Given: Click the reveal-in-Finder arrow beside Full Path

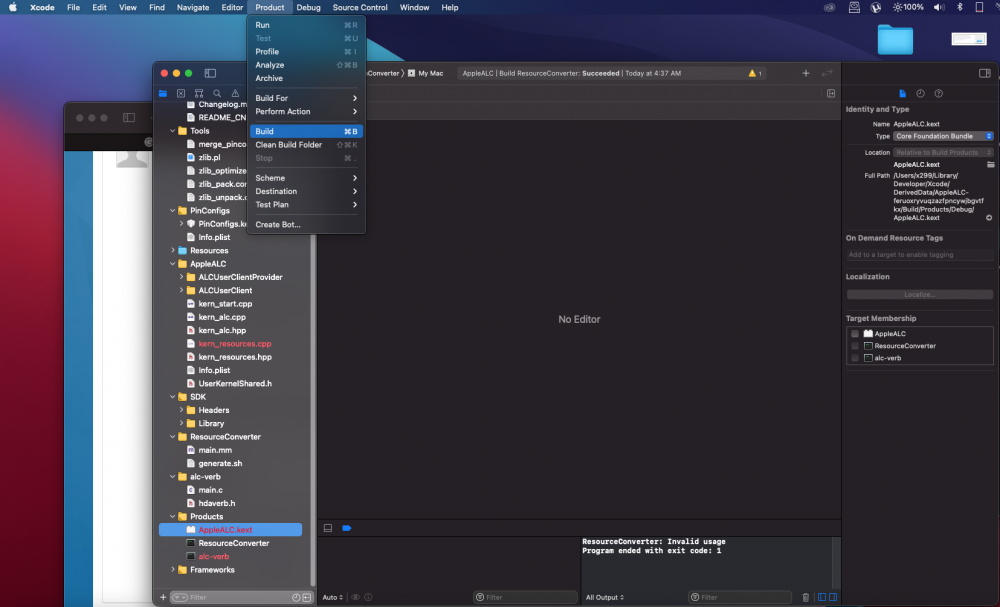Looking at the screenshot, I should [x=989, y=218].
